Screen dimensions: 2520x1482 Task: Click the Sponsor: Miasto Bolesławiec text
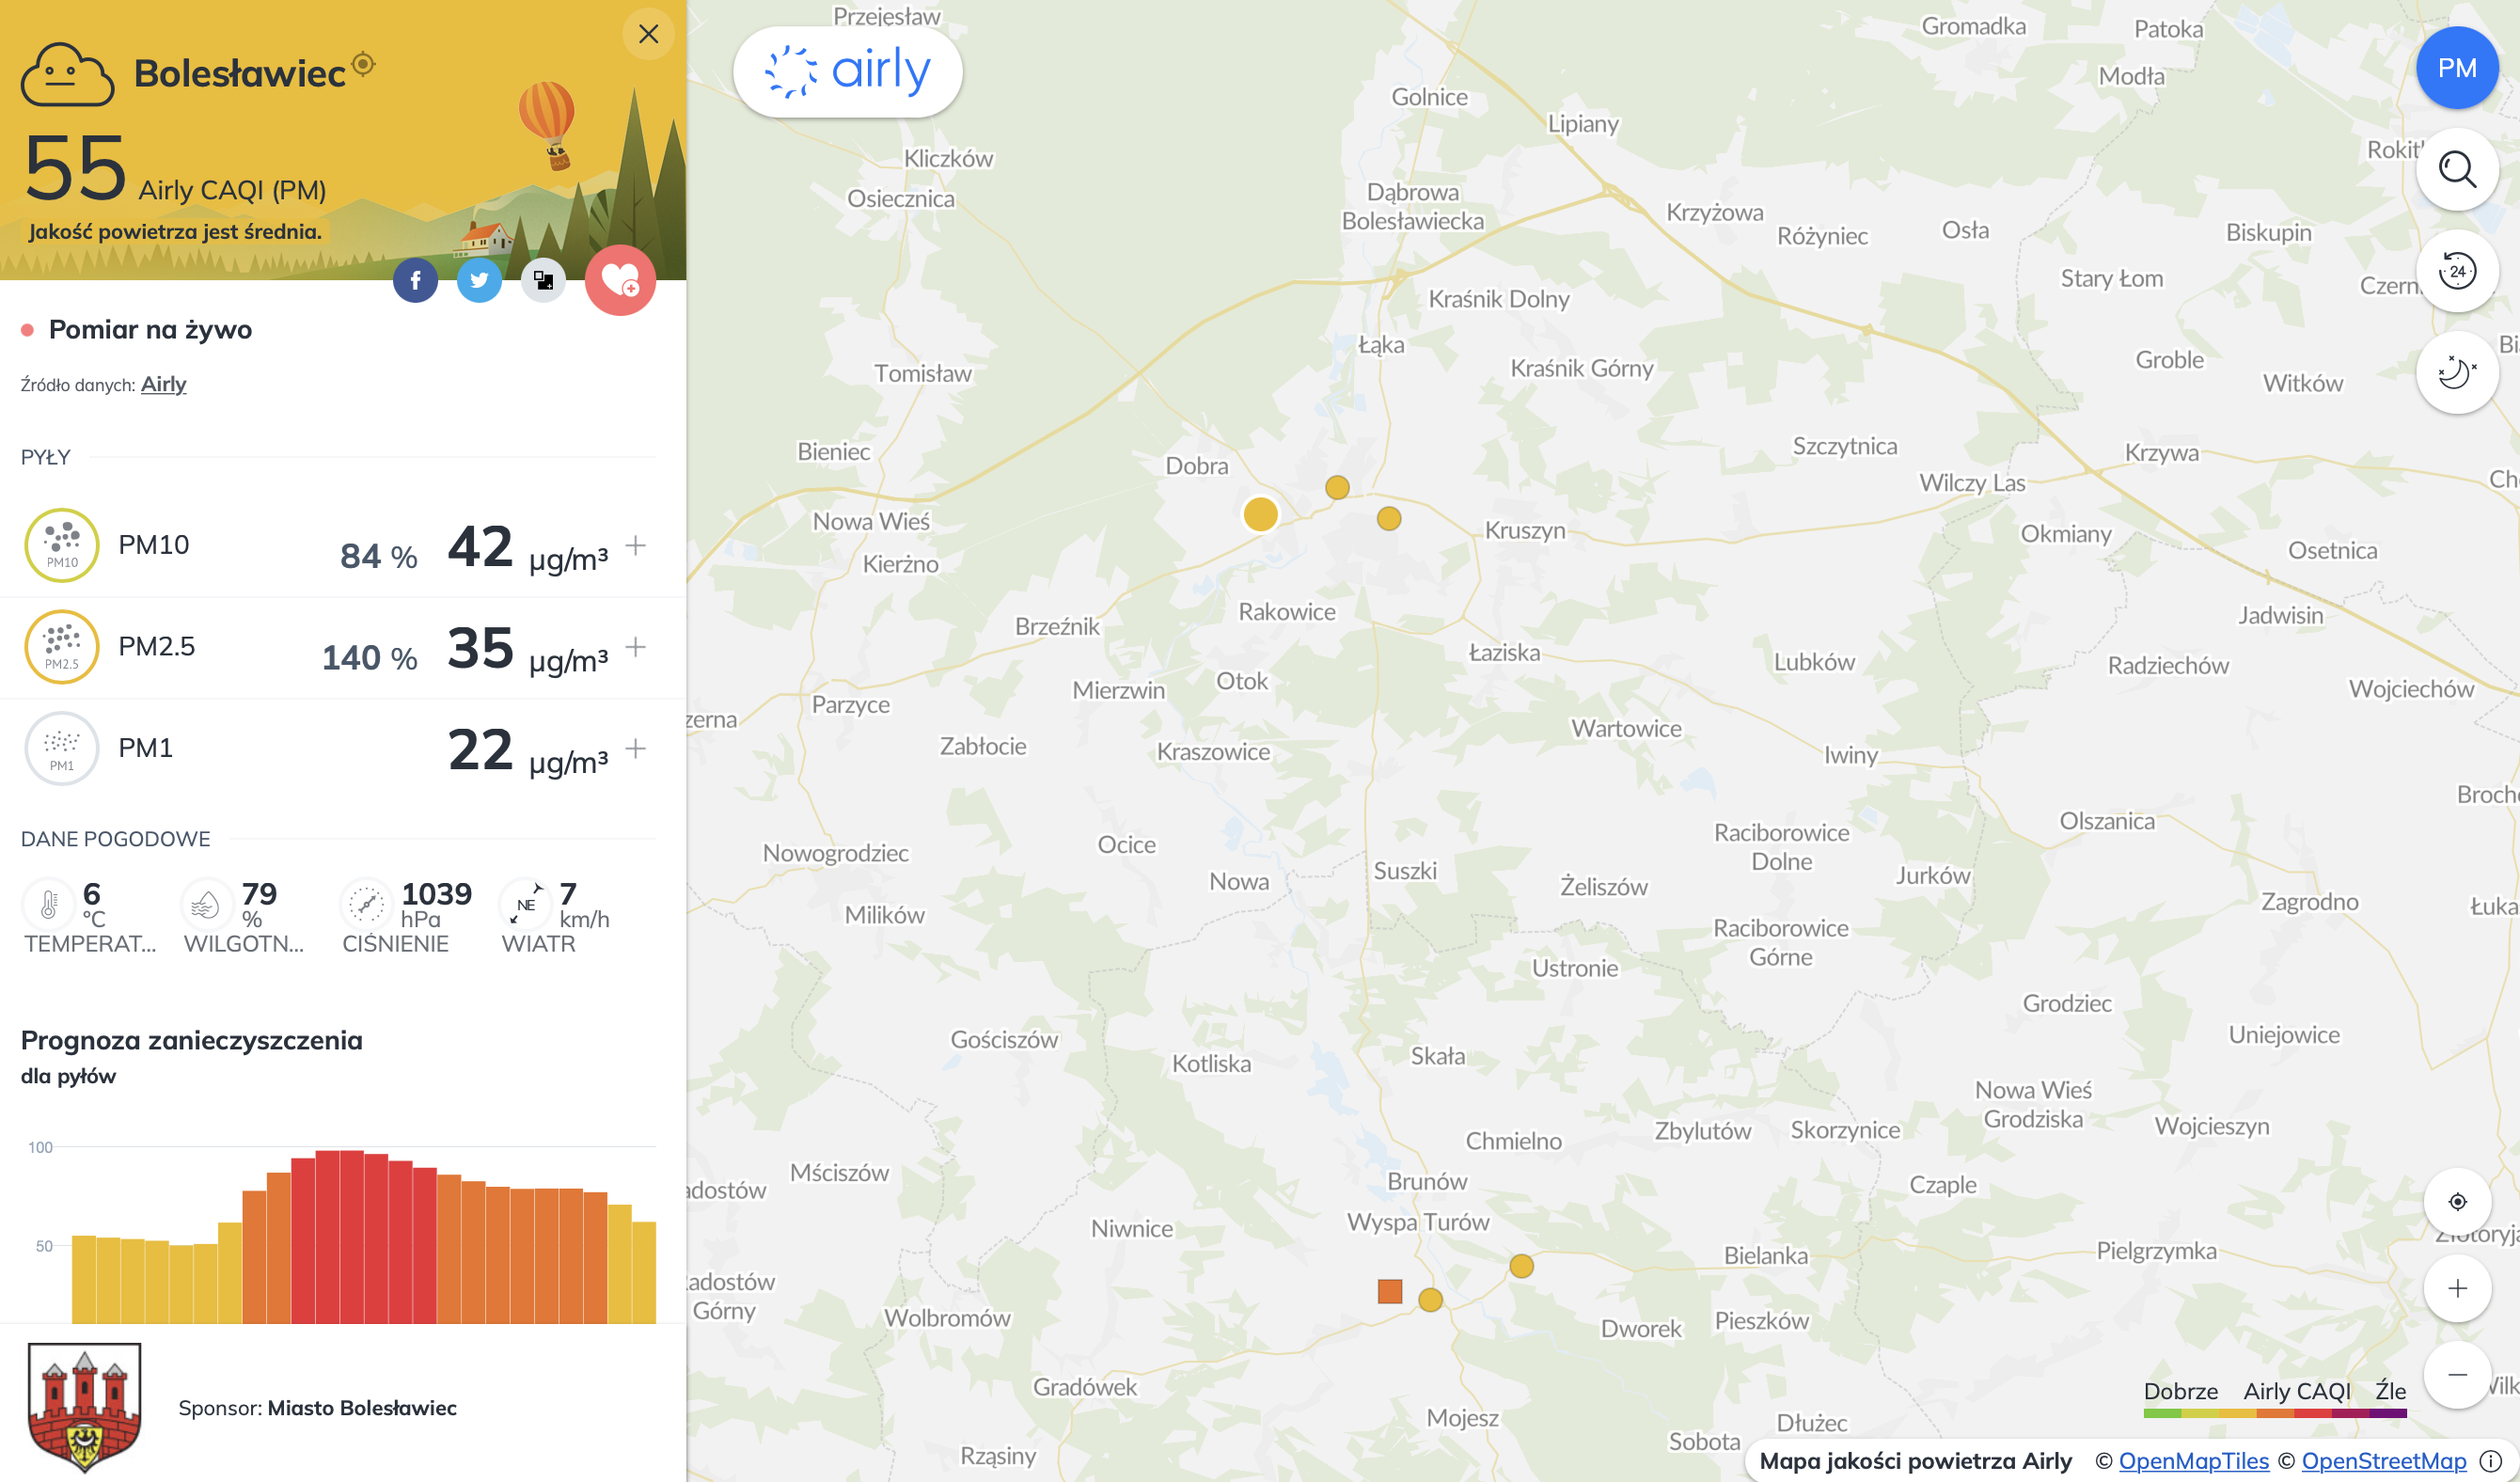point(317,1408)
